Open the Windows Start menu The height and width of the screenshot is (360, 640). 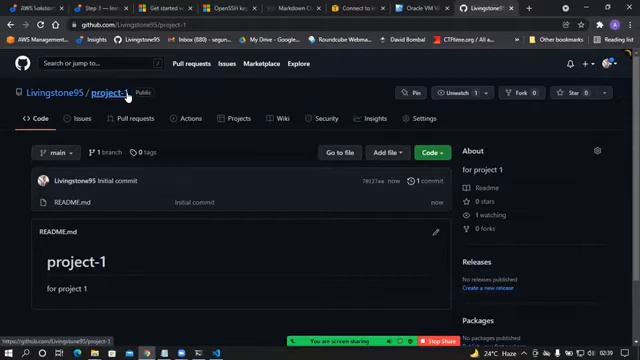9,353
